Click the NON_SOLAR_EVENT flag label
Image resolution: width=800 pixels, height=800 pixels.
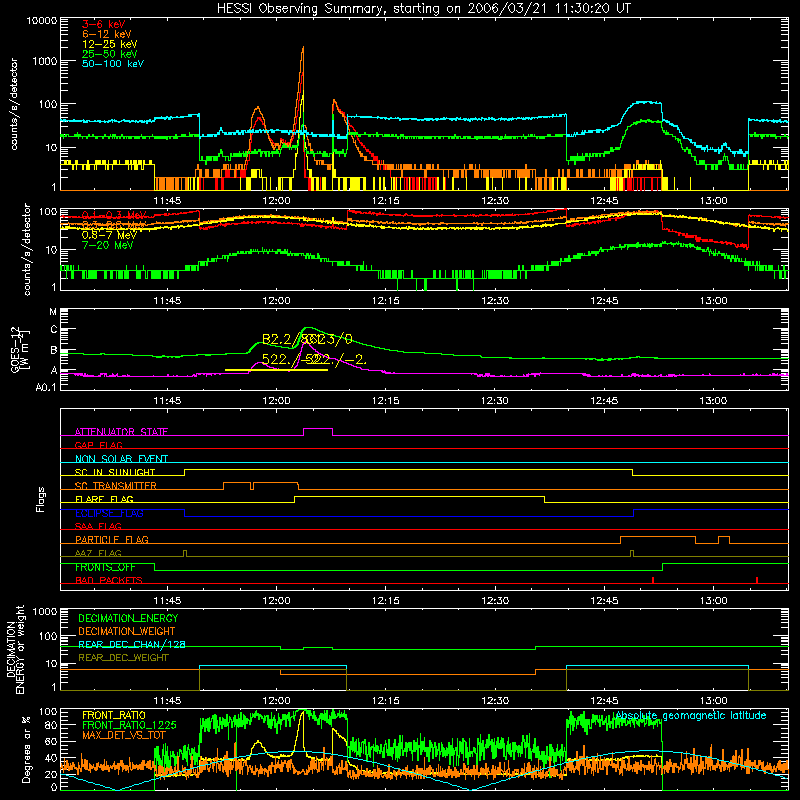[121, 459]
